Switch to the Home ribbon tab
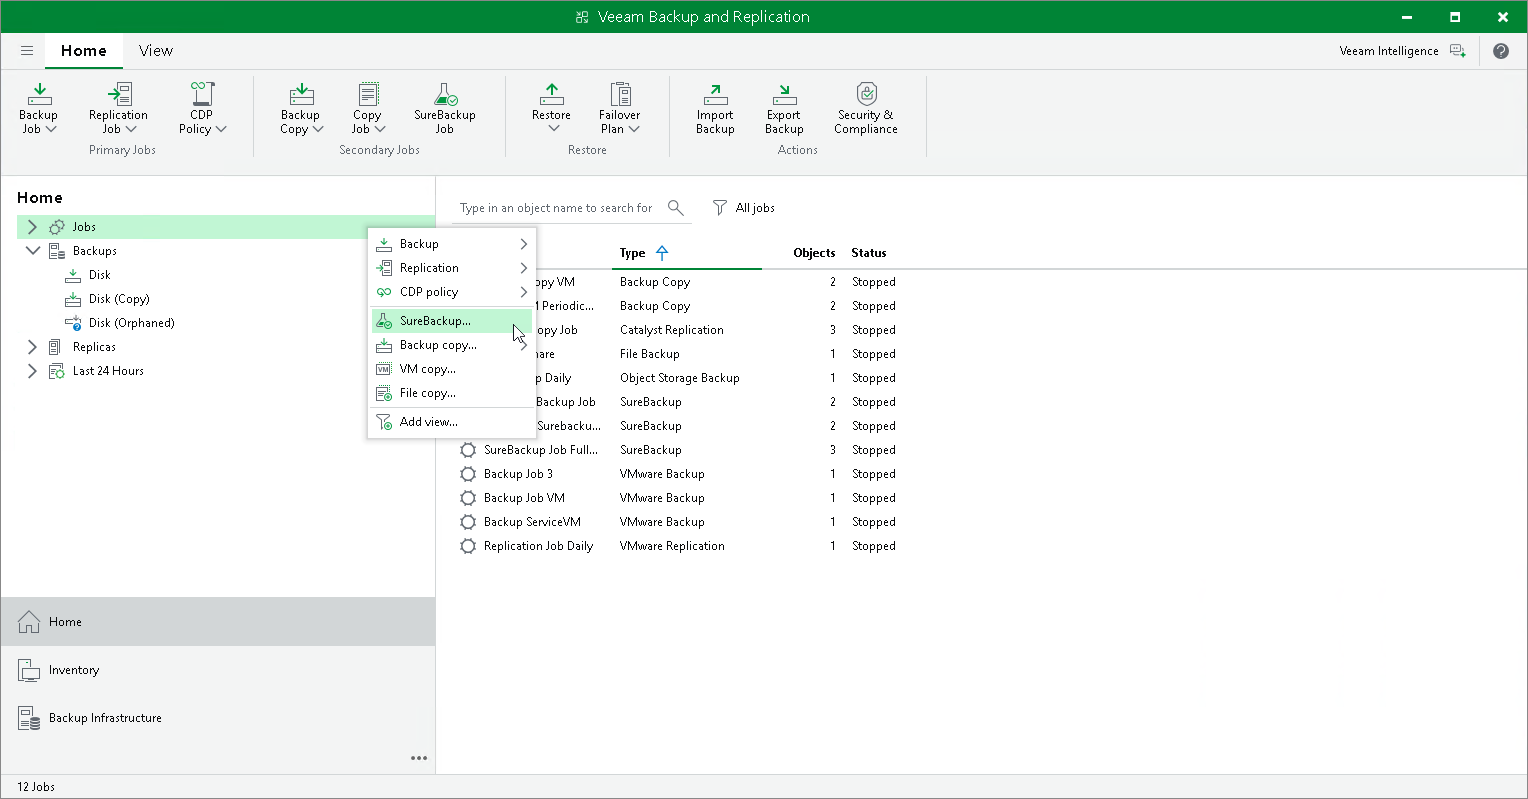1528x799 pixels. 84,51
